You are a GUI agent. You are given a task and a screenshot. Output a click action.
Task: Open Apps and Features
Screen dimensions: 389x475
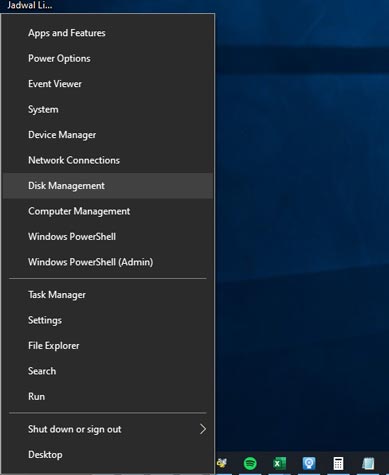pos(108,33)
